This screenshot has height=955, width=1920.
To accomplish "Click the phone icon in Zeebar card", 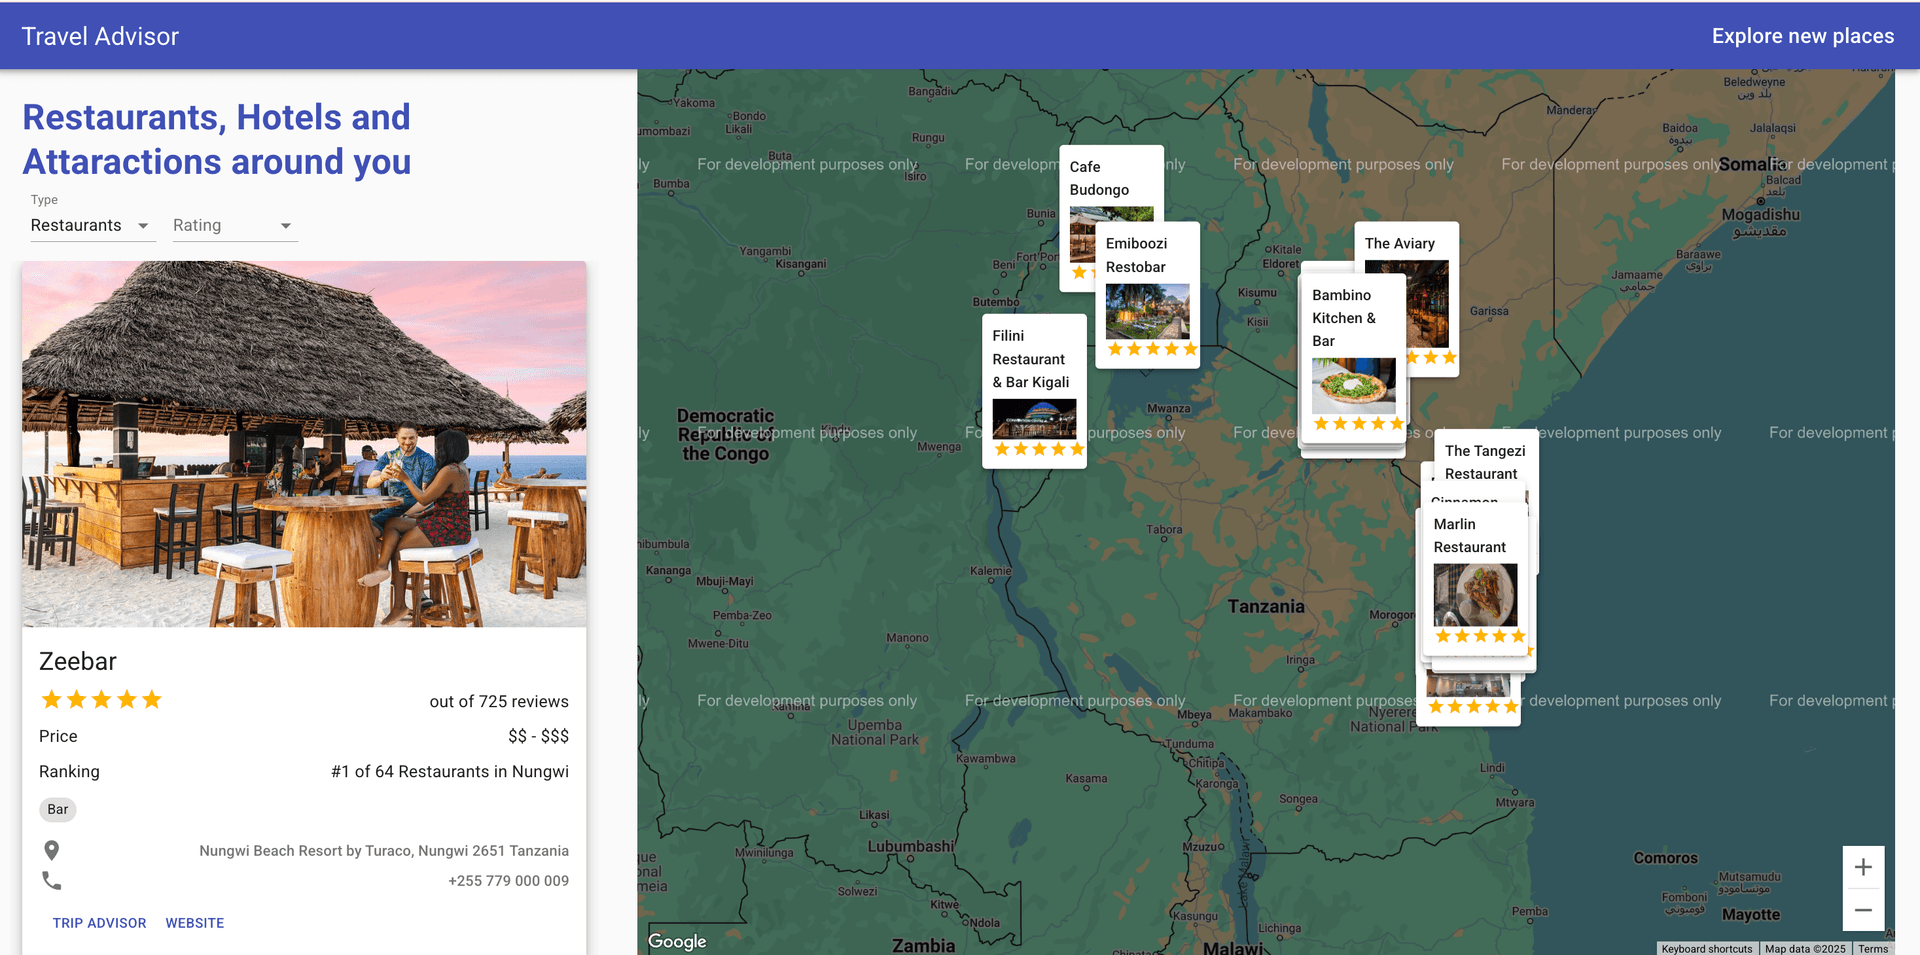I will (52, 881).
